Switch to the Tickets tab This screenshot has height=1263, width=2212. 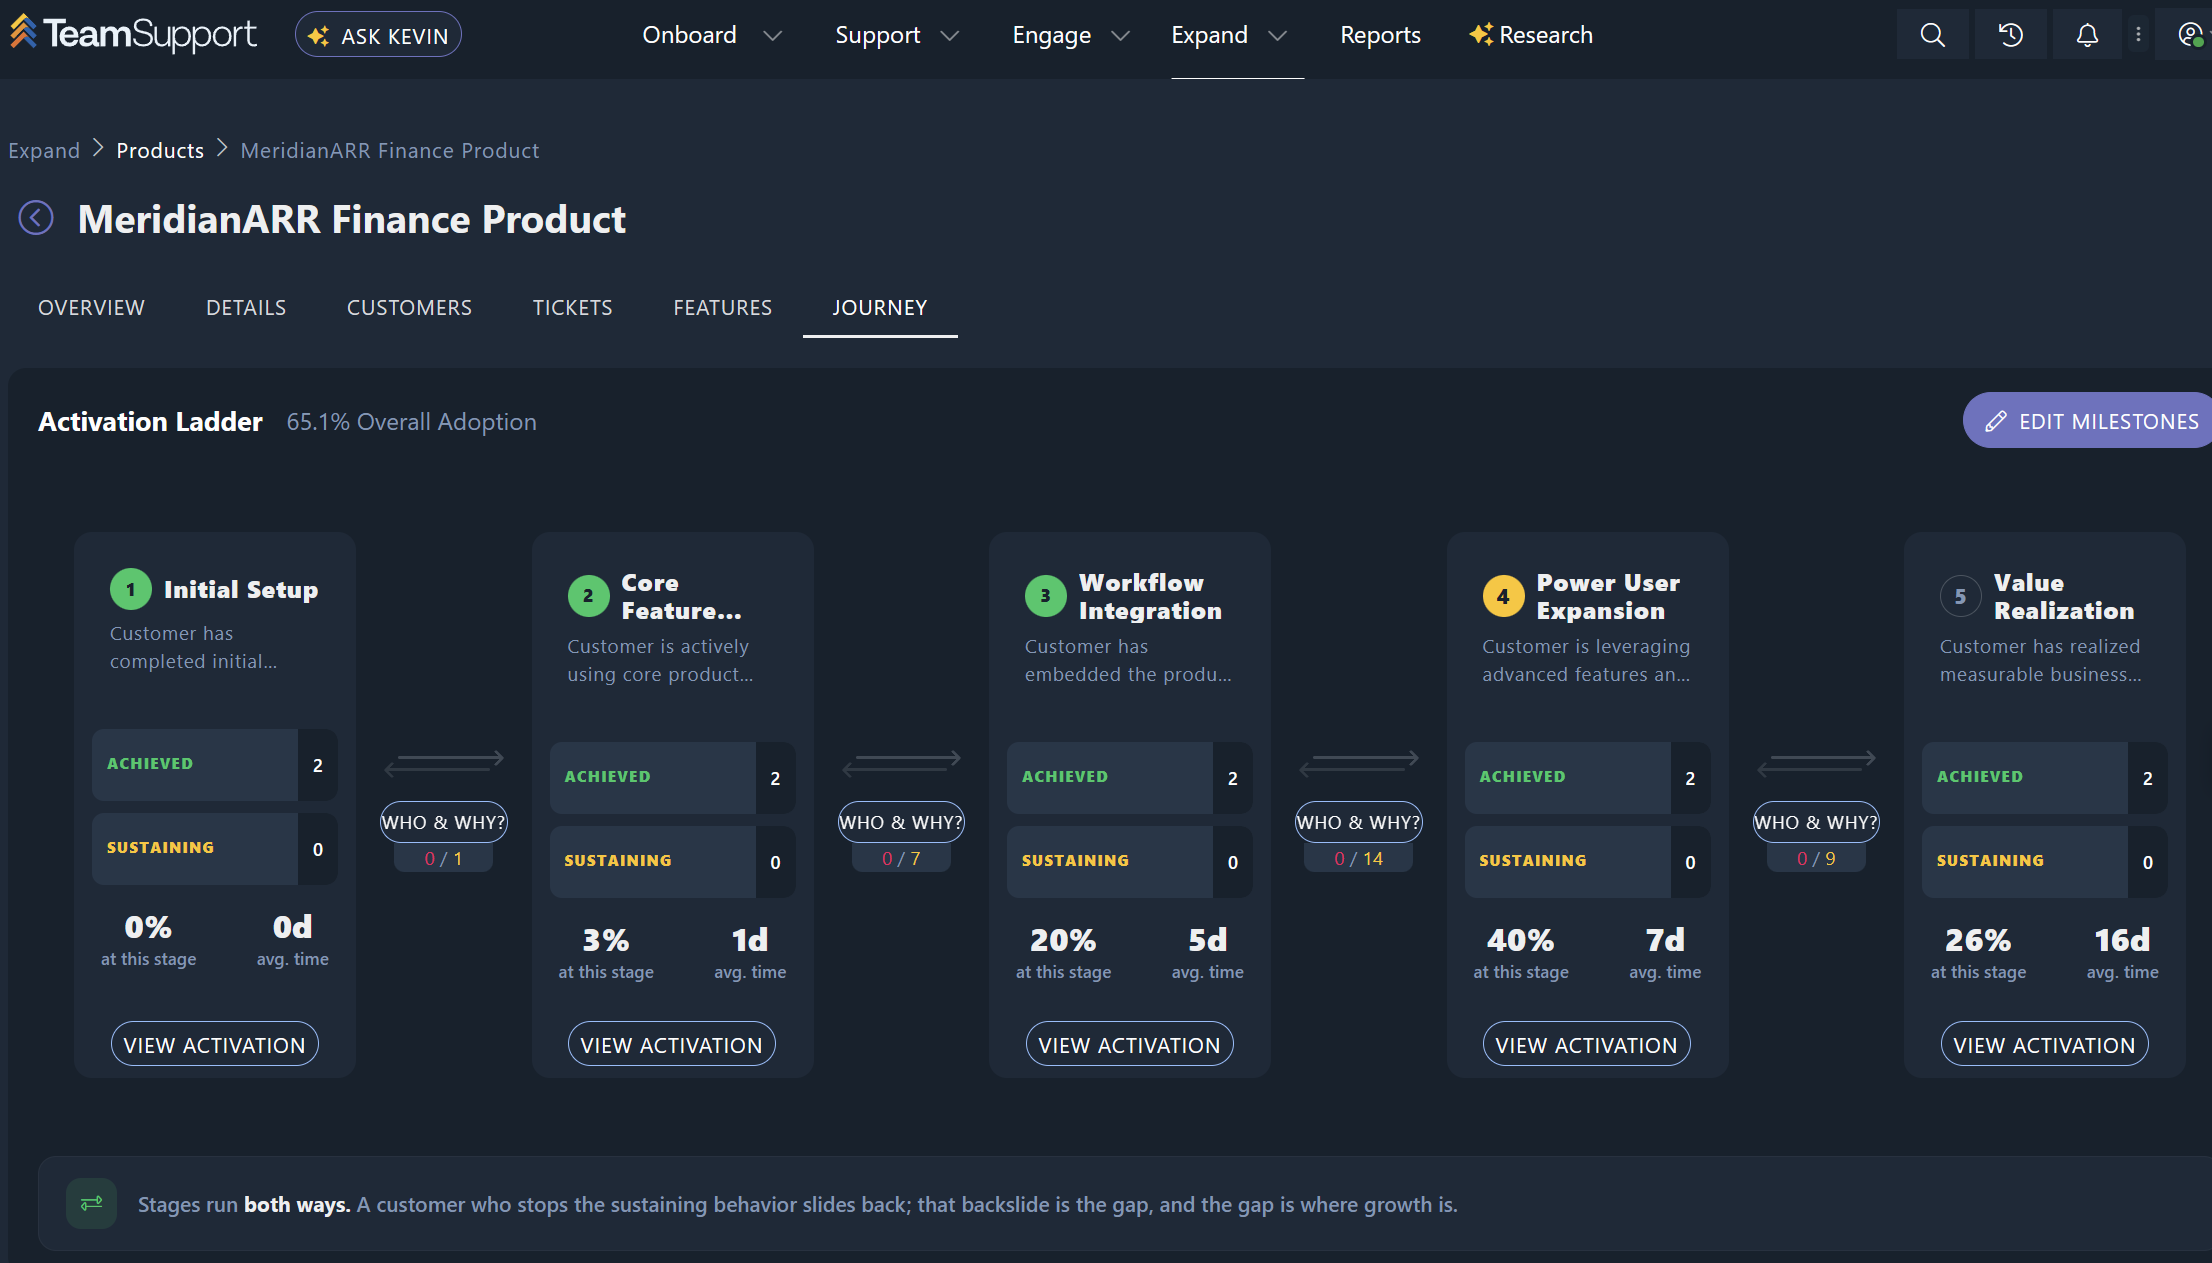tap(572, 307)
